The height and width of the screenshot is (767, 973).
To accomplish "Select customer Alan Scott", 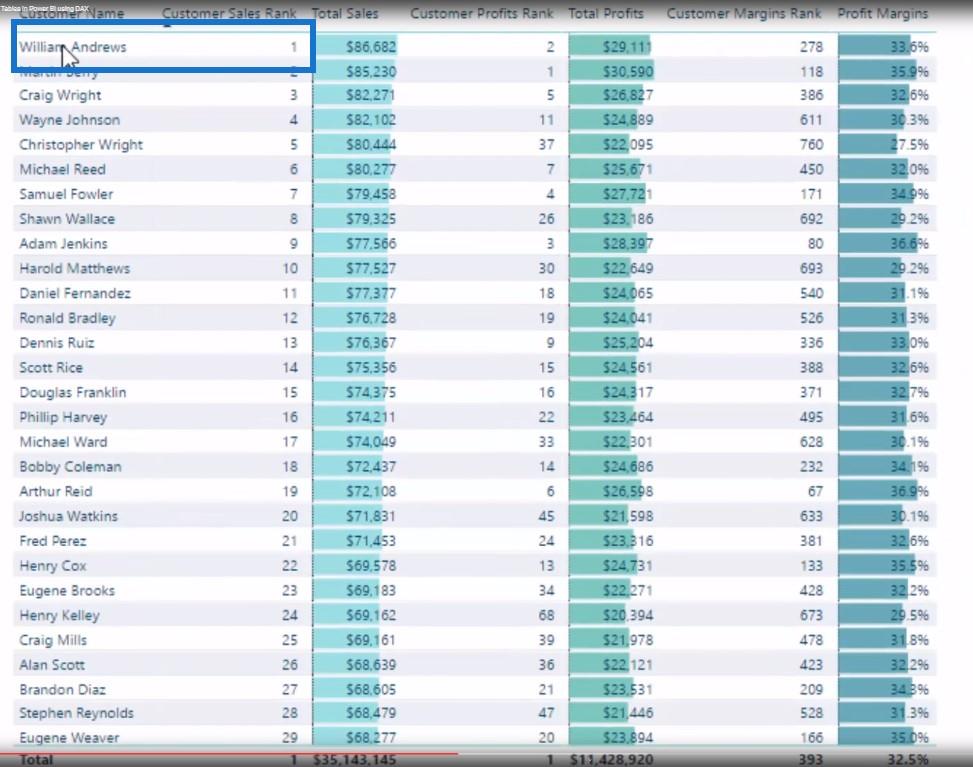I will [x=52, y=666].
